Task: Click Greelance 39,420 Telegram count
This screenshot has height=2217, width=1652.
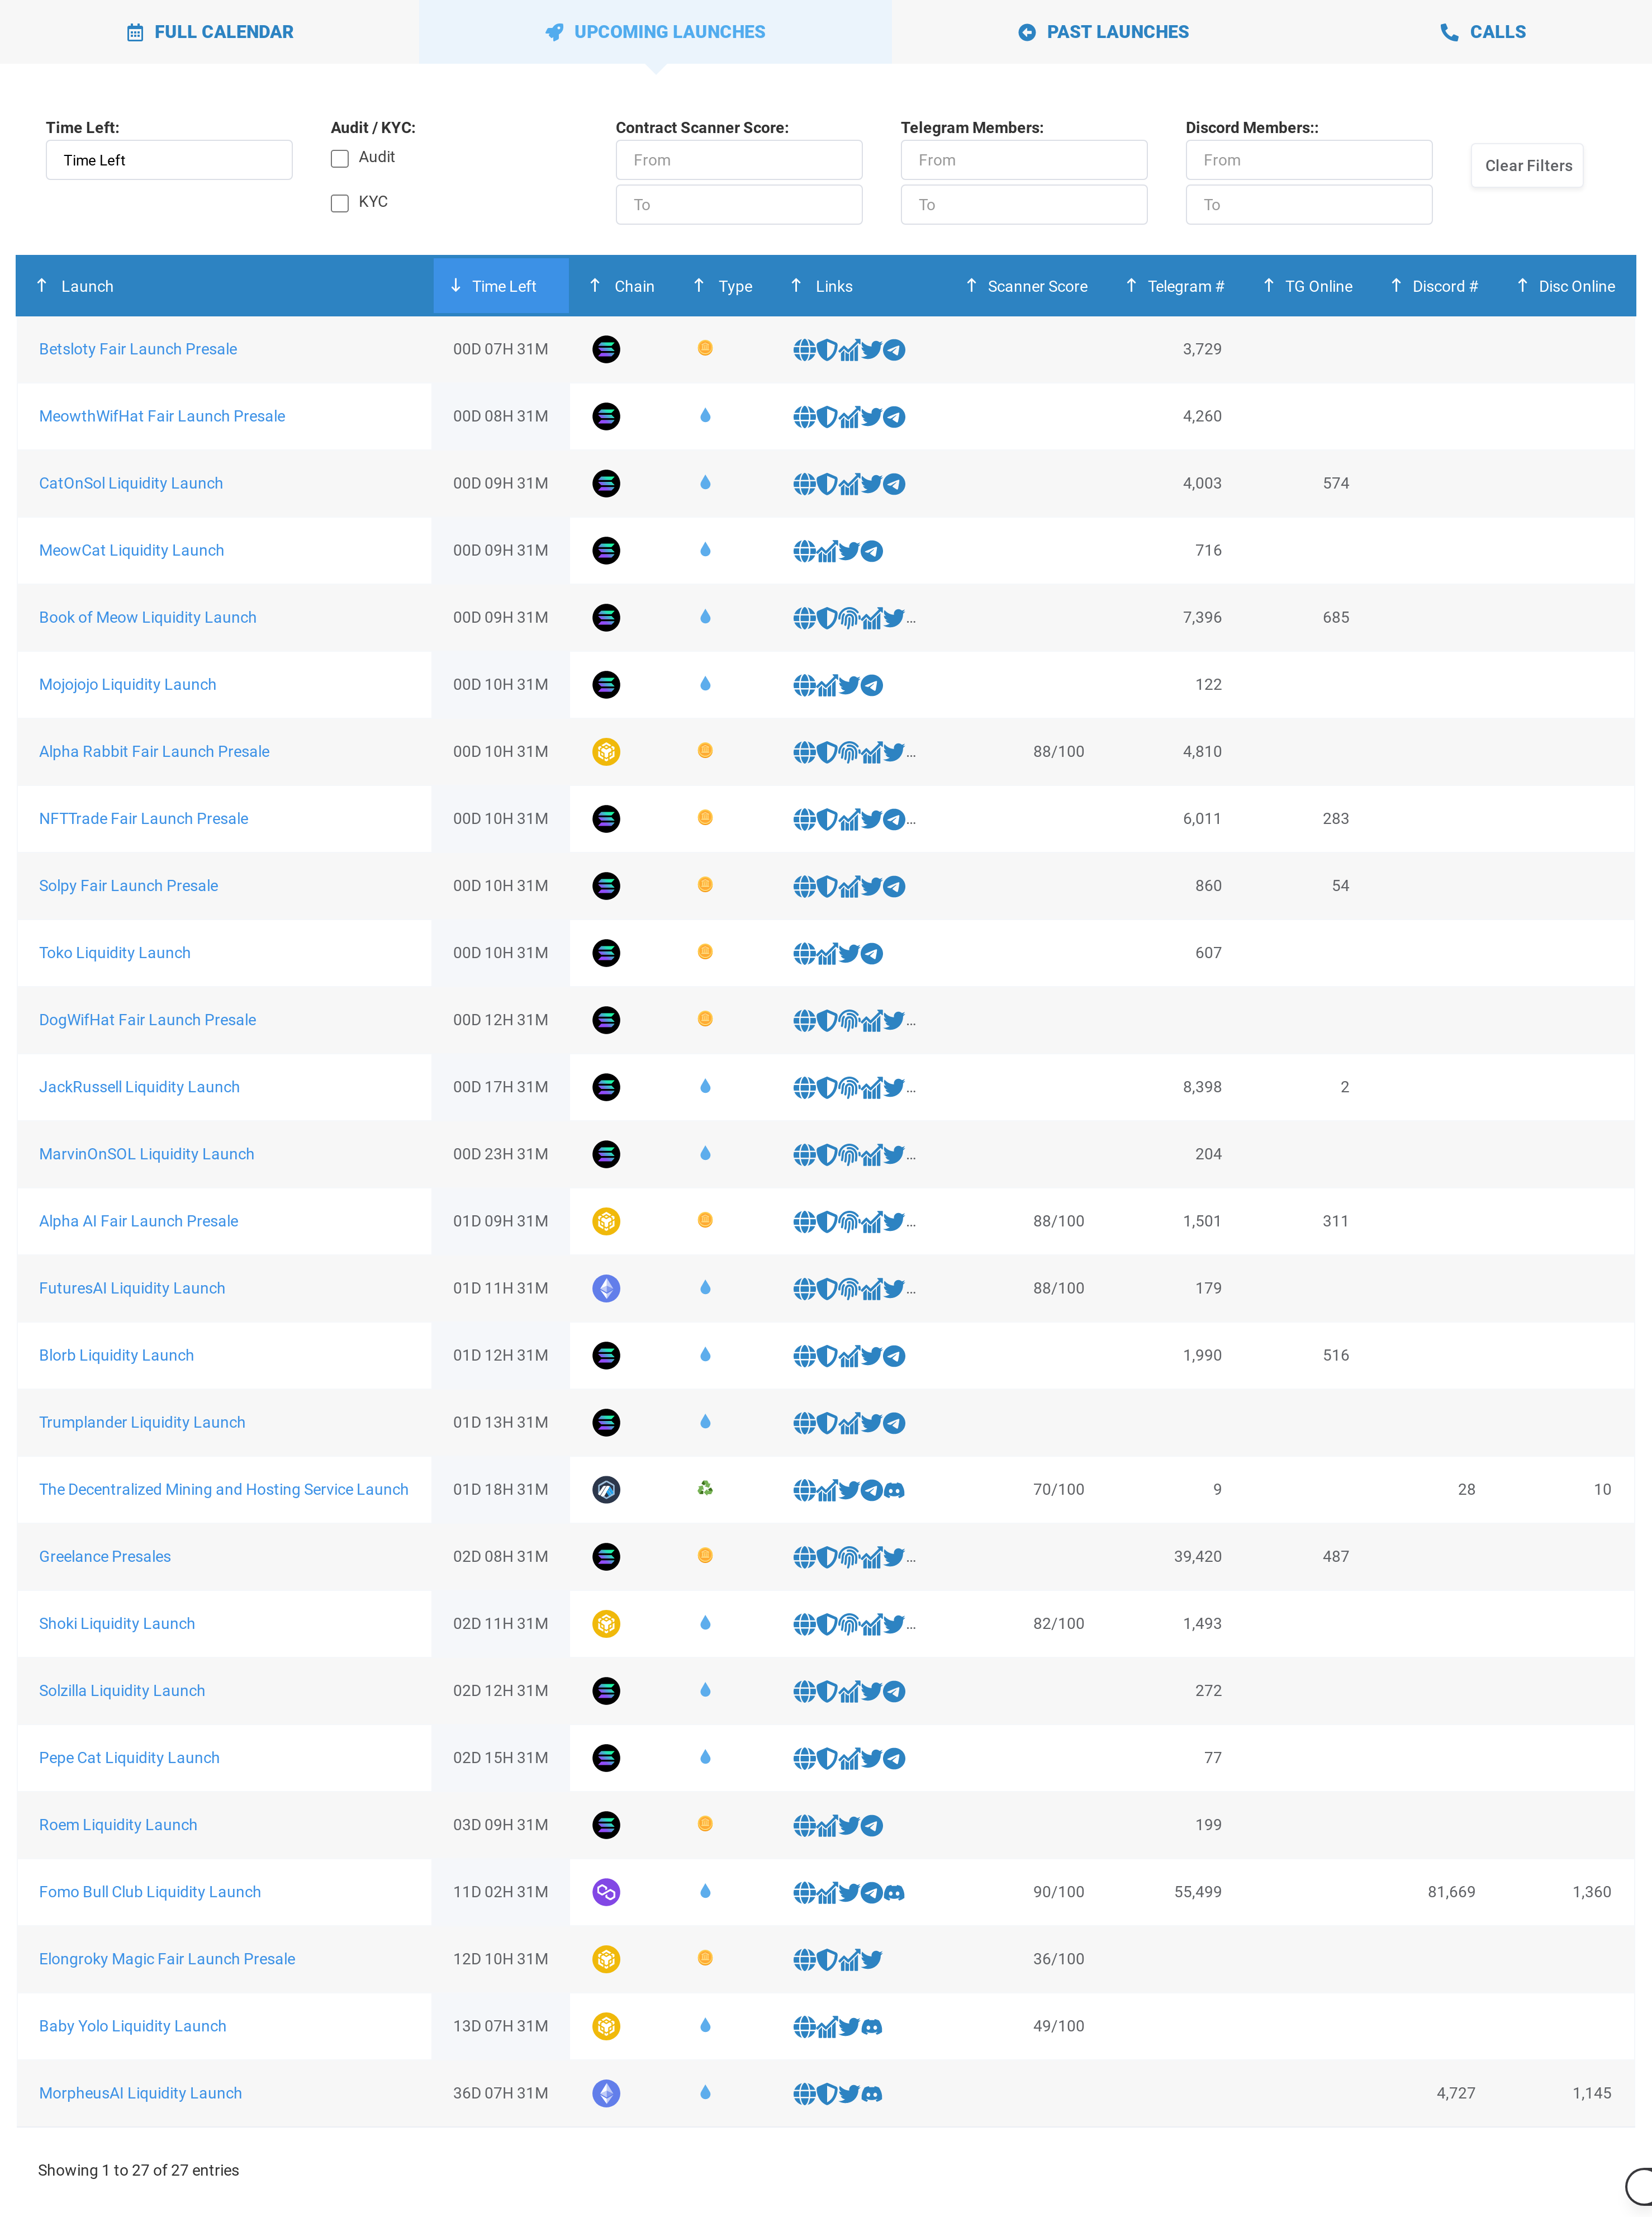Action: (x=1197, y=1556)
